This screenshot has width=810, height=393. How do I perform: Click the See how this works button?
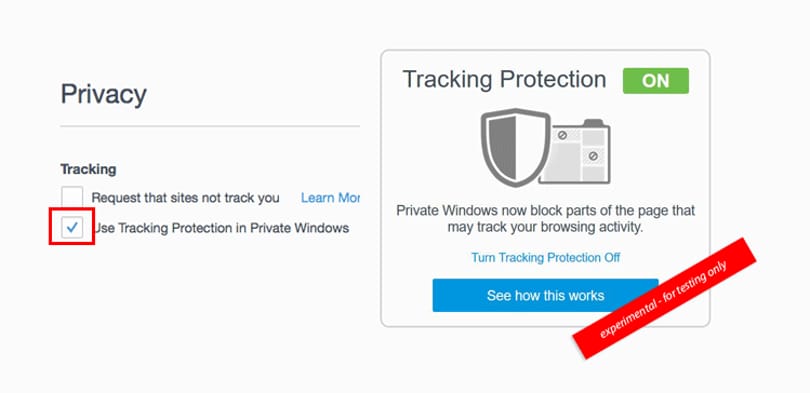pos(546,295)
